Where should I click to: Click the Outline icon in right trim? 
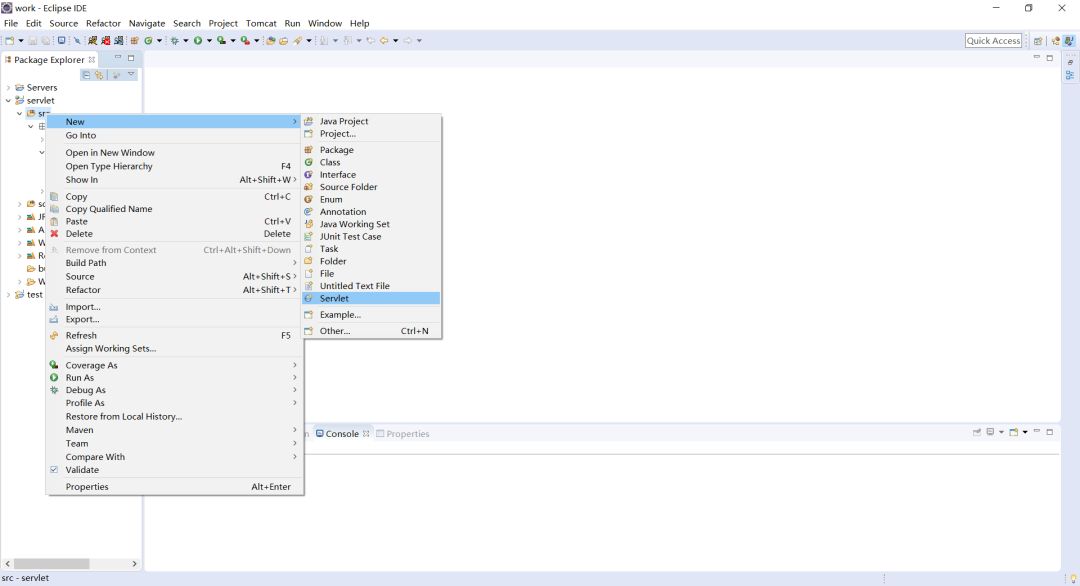[1070, 74]
